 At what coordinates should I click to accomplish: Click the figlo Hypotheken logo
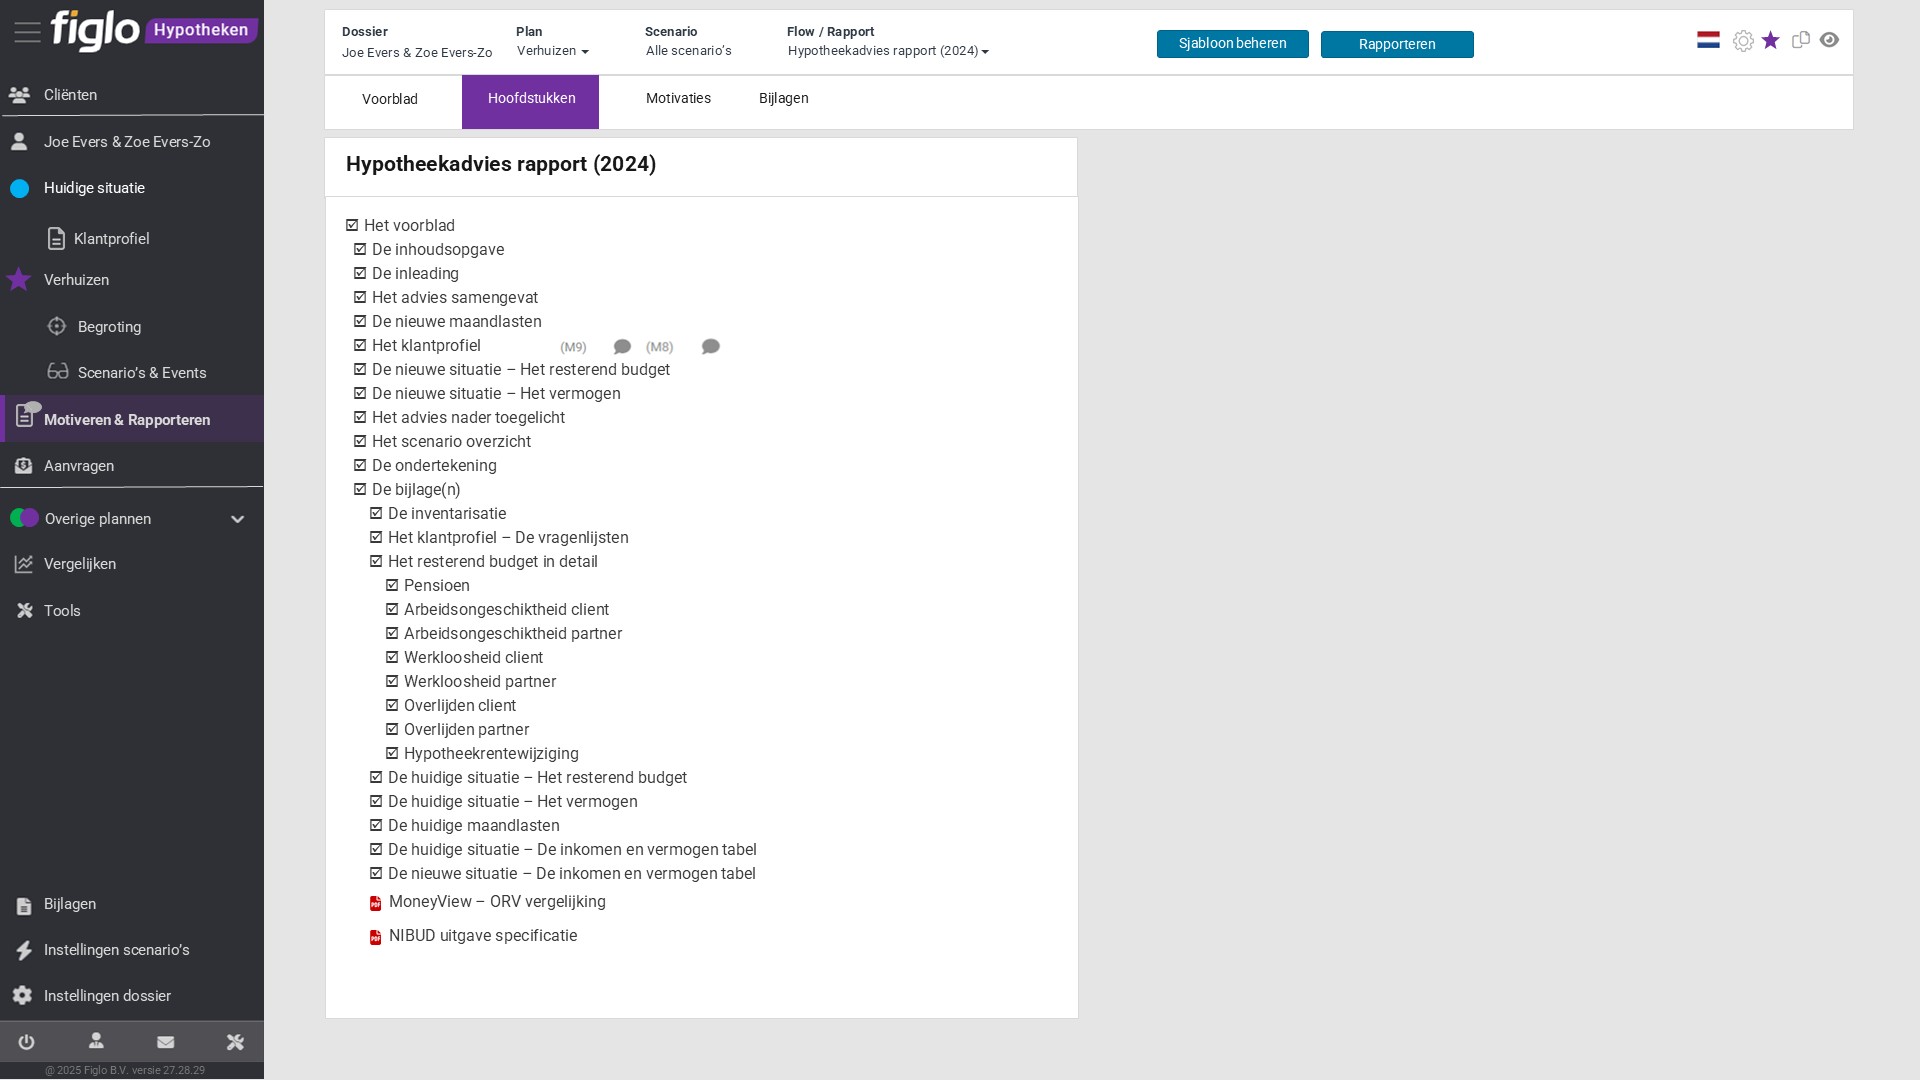click(x=154, y=31)
